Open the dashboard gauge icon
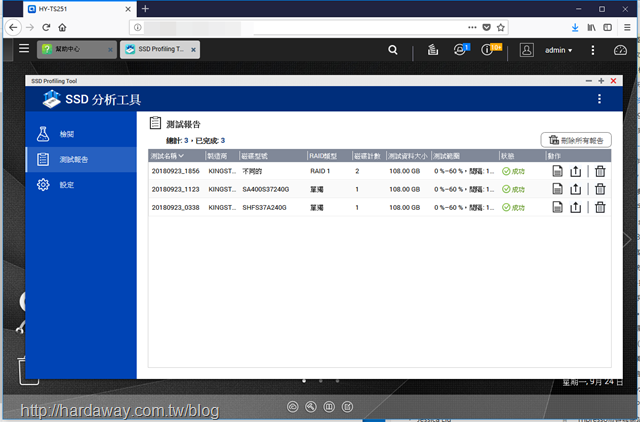This screenshot has height=422, width=640. pyautogui.click(x=620, y=50)
